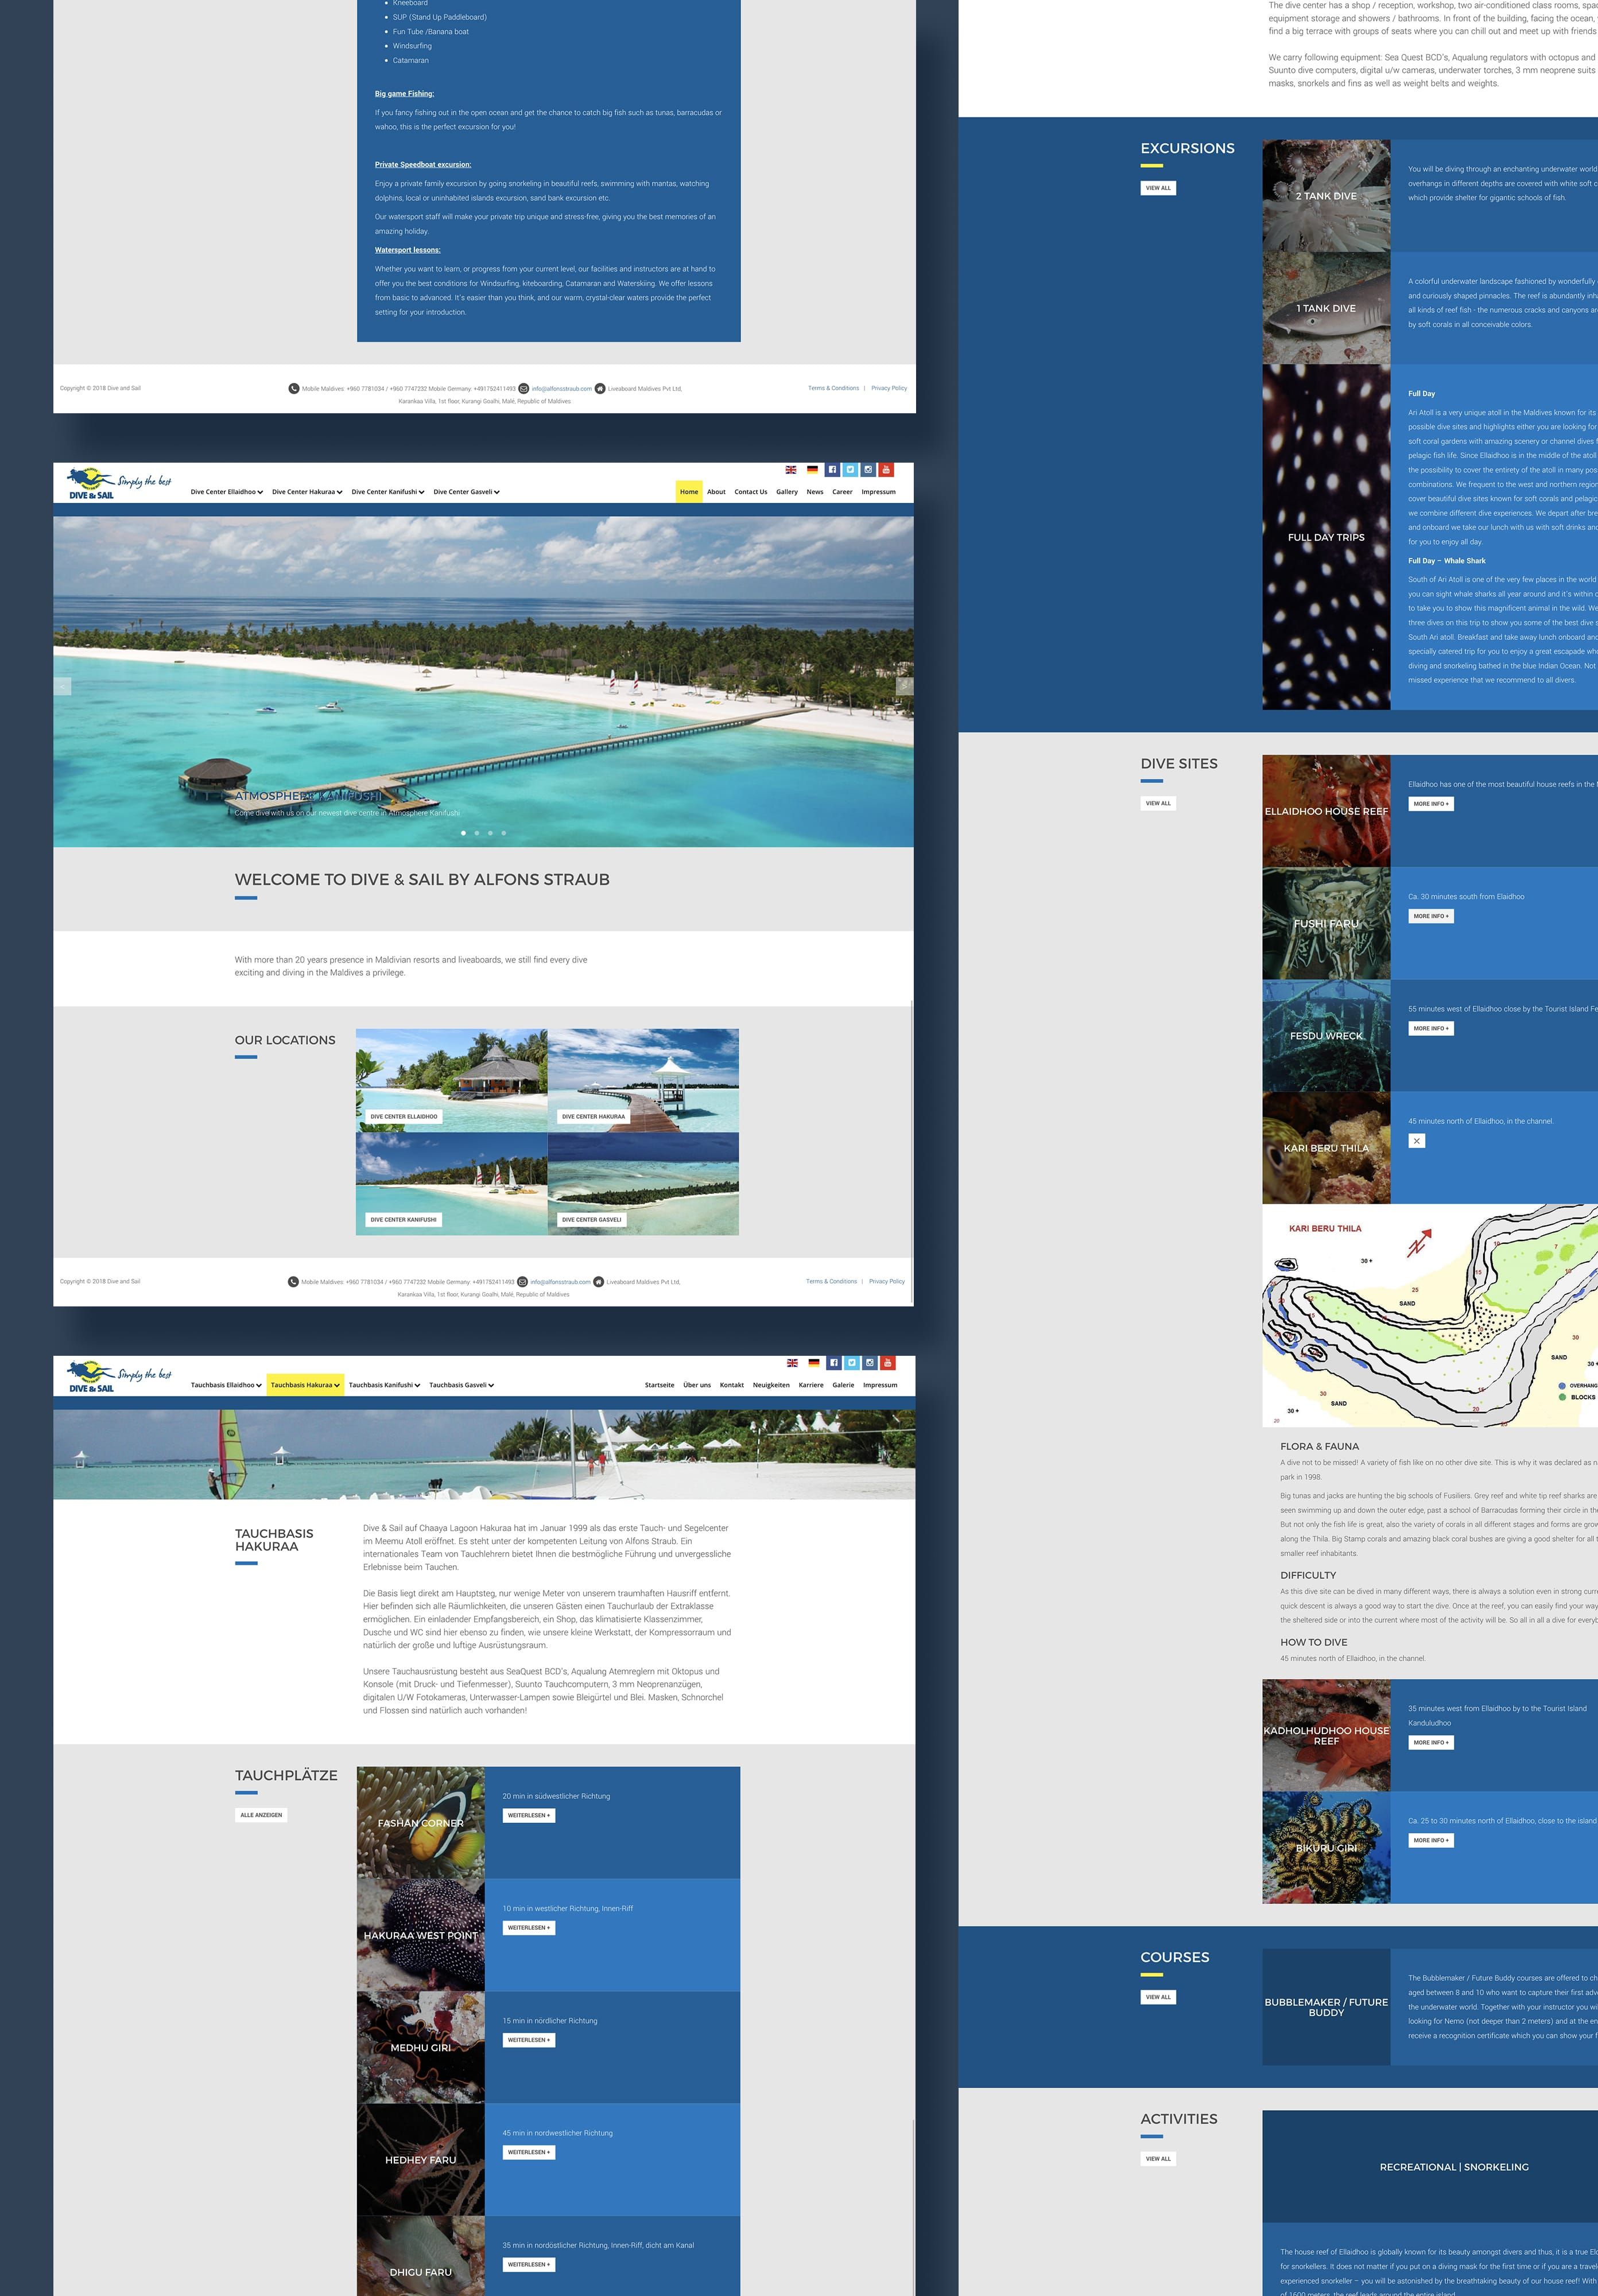Collapse Kari Beru Thila details with X button
The image size is (1598, 2296).
click(x=1416, y=1140)
